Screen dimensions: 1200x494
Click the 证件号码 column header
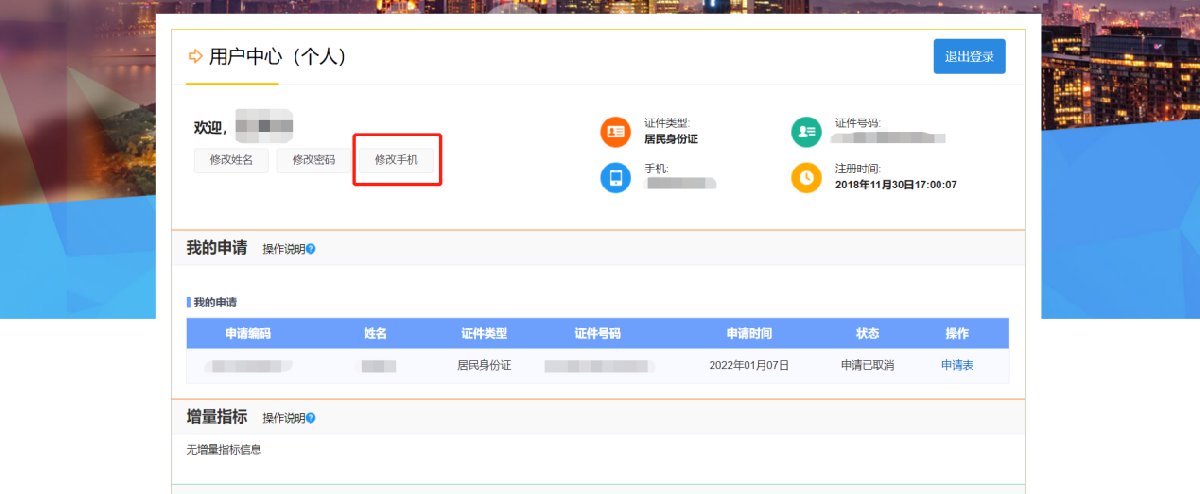tap(598, 334)
